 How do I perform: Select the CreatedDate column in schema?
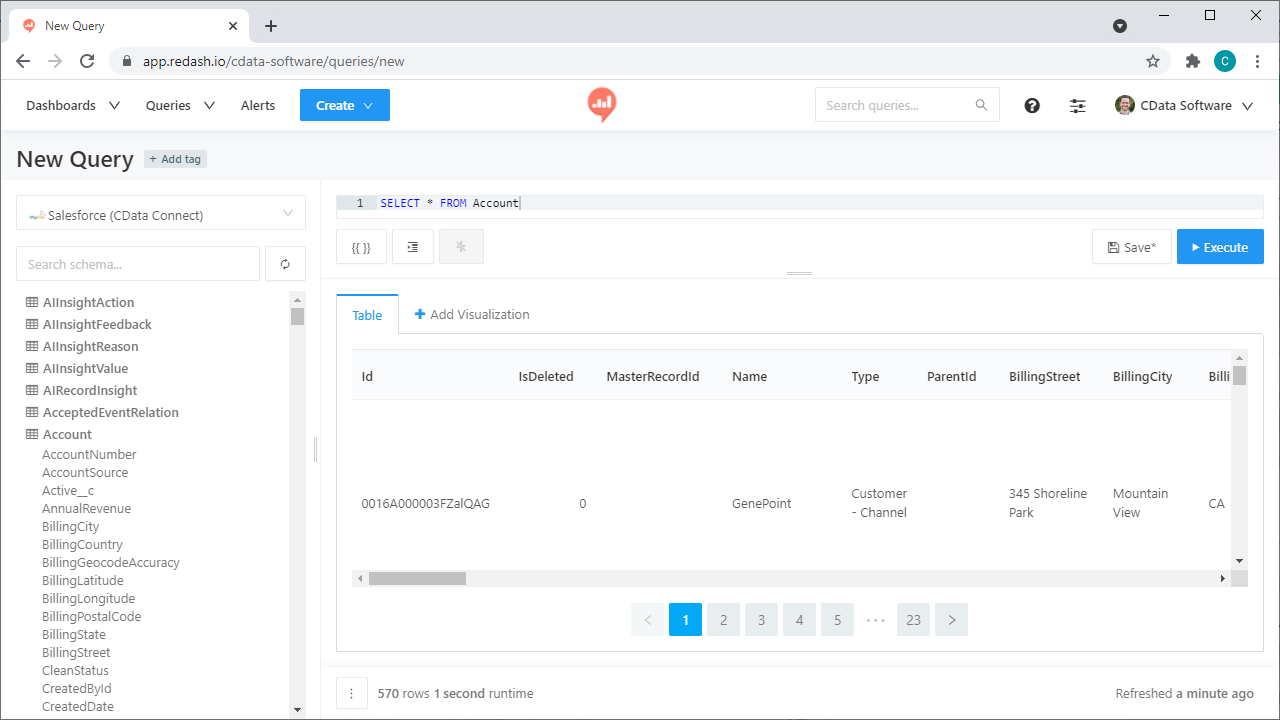pyautogui.click(x=78, y=706)
